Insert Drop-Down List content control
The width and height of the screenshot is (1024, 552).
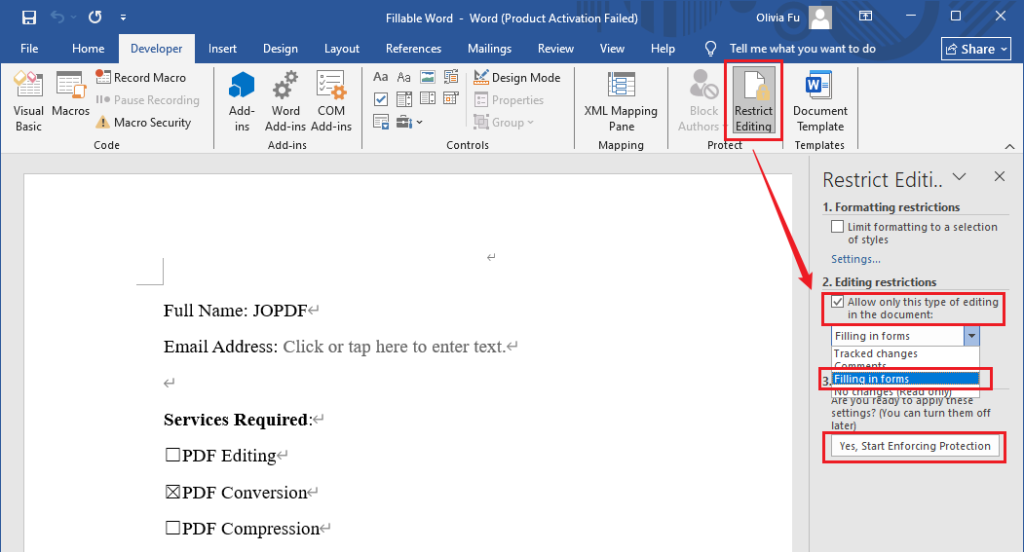coord(428,99)
